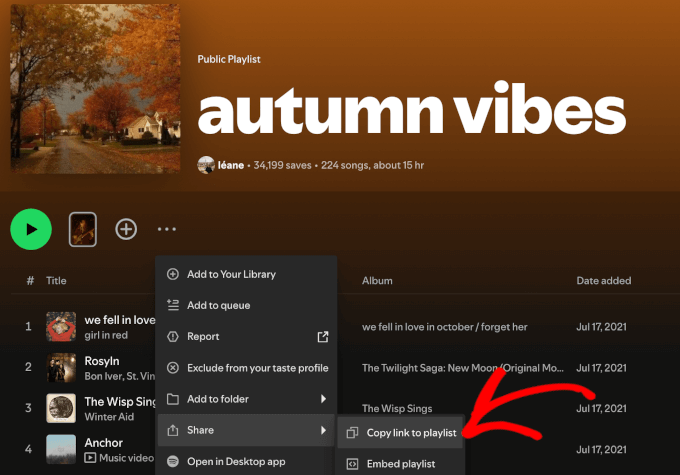Open the autumn vibes playlist cover image
680x475 pixels.
pyautogui.click(x=95, y=89)
